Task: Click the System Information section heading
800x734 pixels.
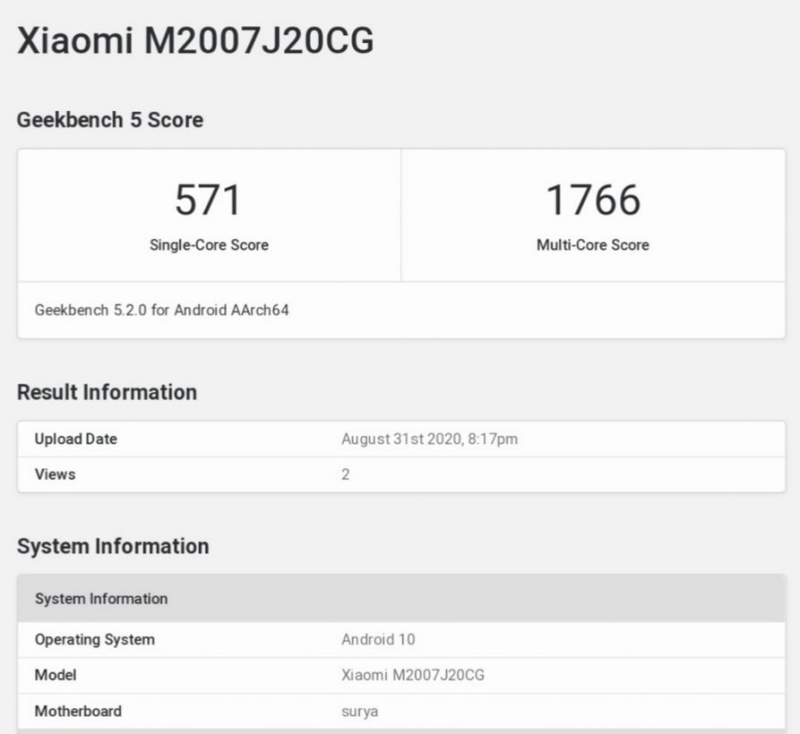Action: [114, 547]
